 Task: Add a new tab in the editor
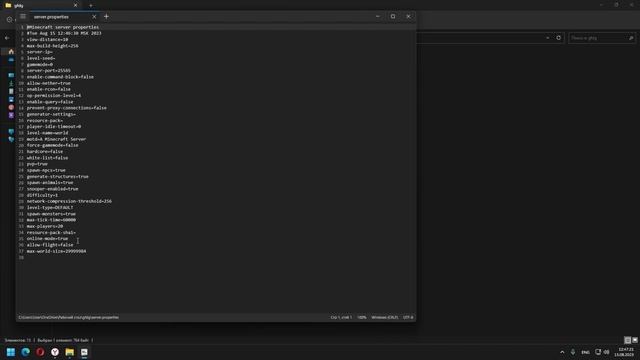tap(106, 16)
